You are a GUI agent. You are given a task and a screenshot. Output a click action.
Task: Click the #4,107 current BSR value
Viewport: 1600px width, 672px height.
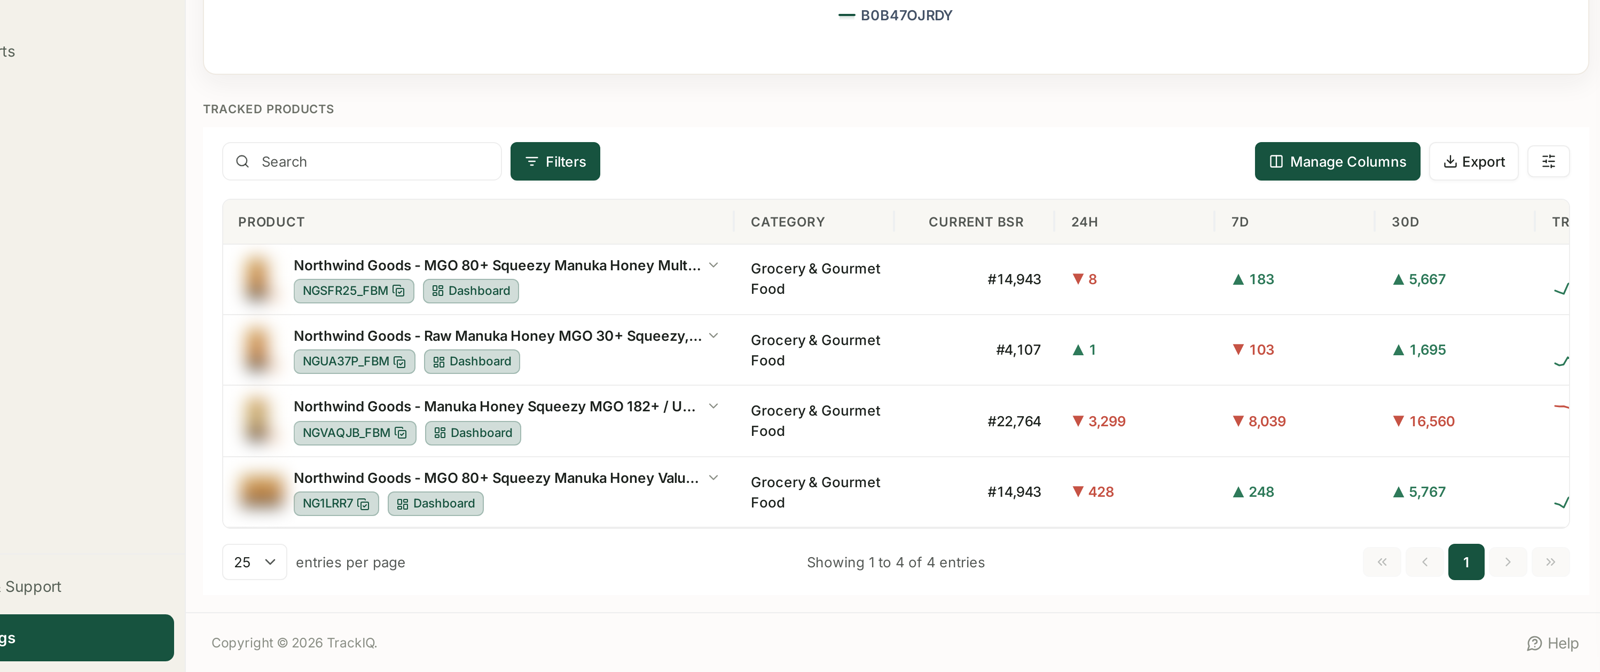pyautogui.click(x=1018, y=350)
